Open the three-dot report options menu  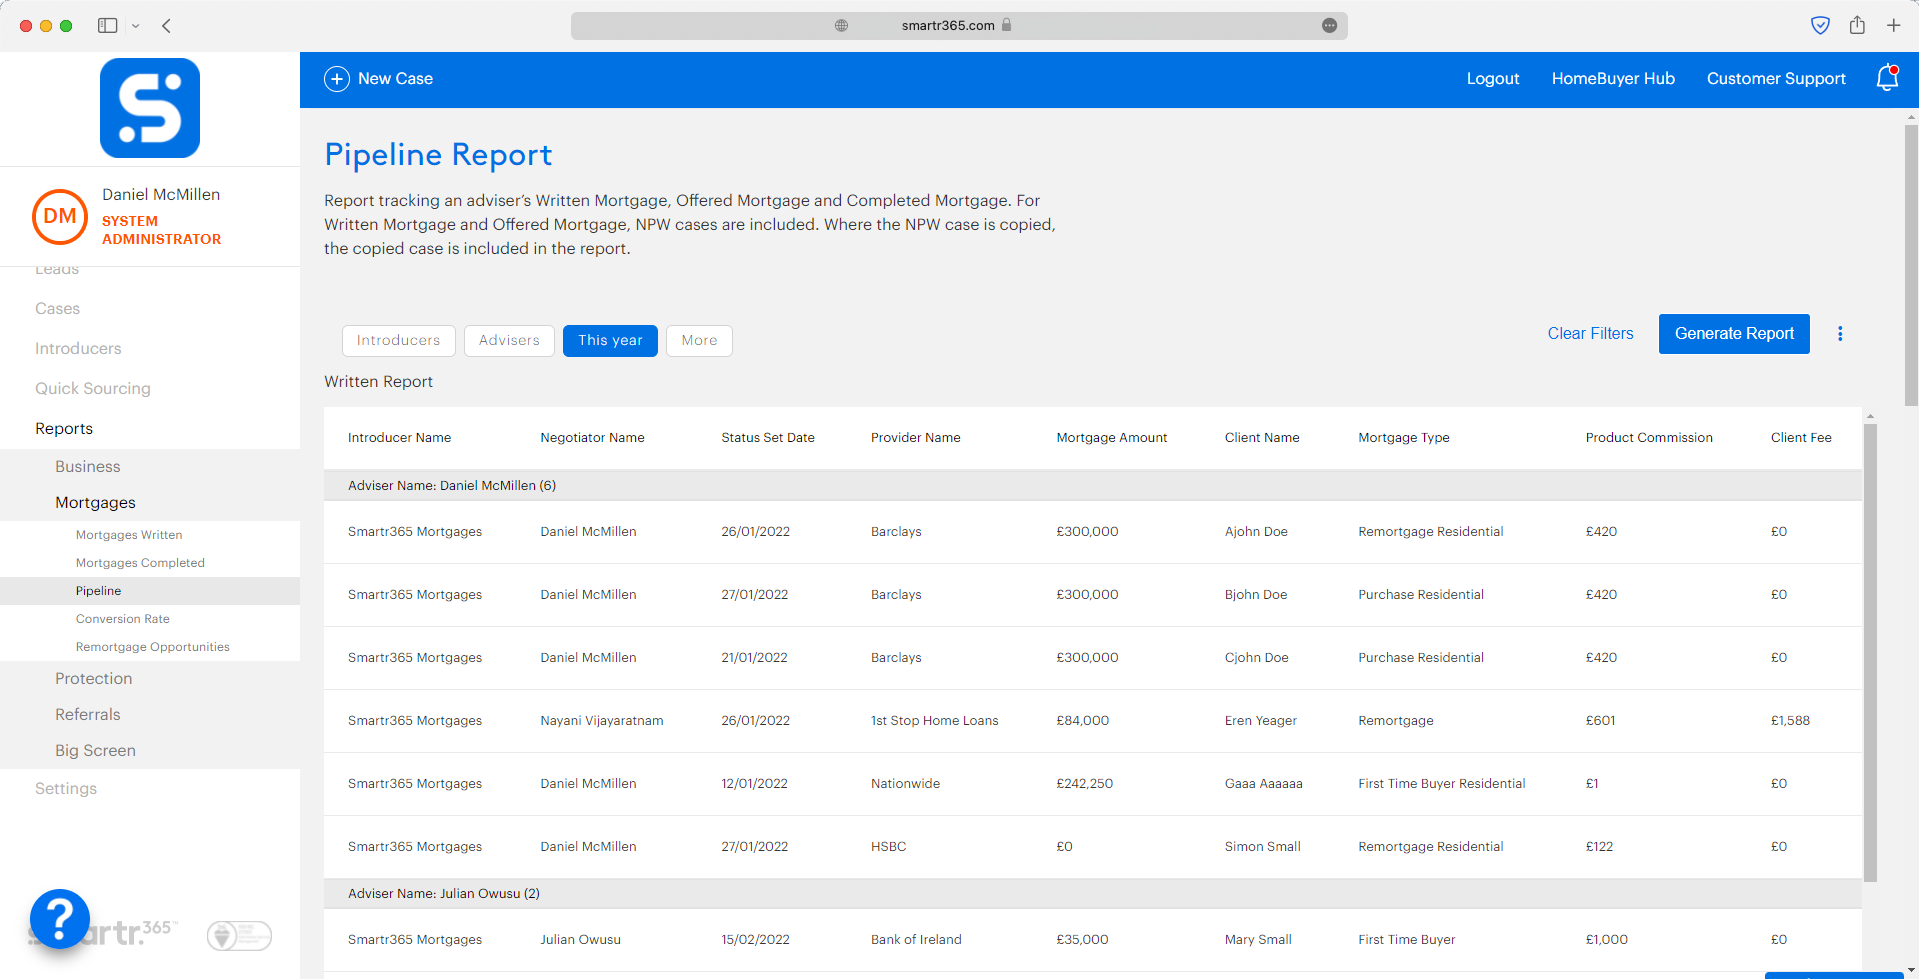point(1840,334)
